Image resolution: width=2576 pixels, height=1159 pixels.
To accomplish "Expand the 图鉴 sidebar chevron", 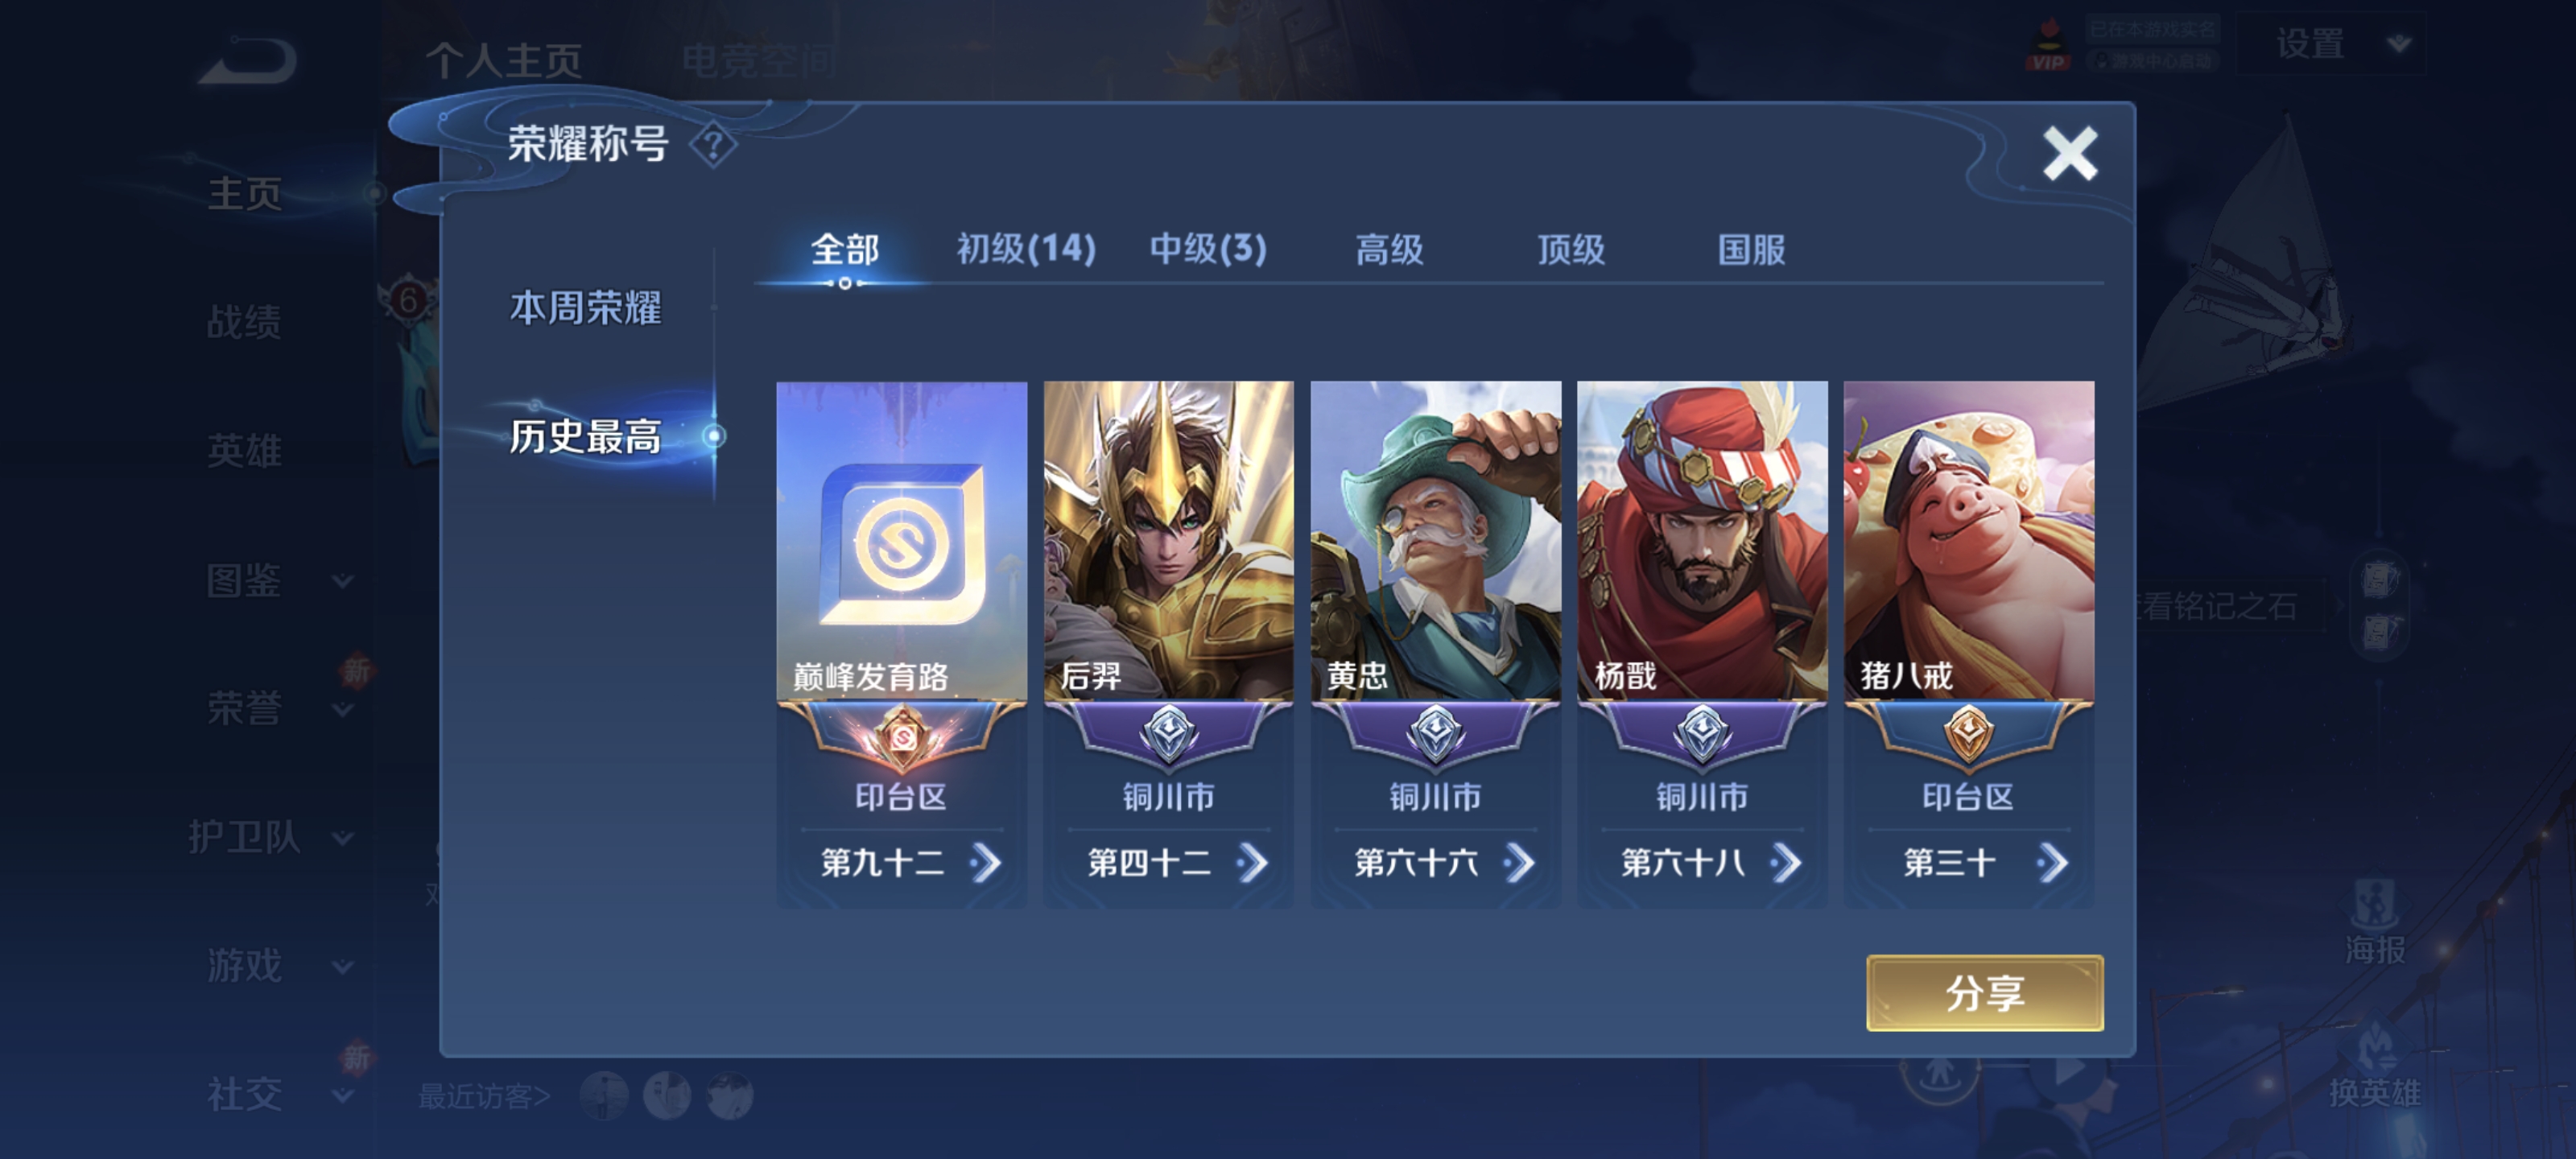I will click(342, 581).
